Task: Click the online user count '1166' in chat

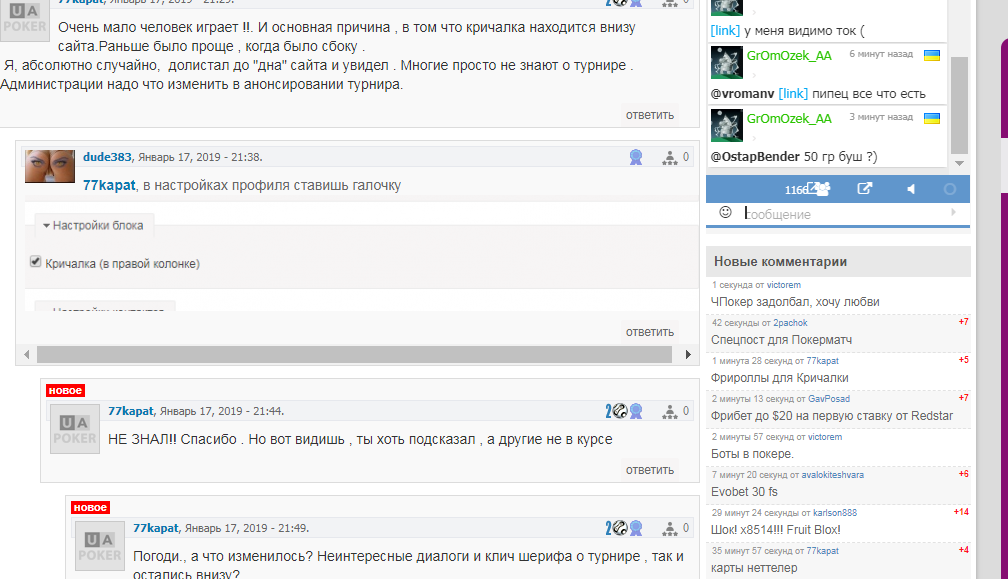Action: click(796, 190)
